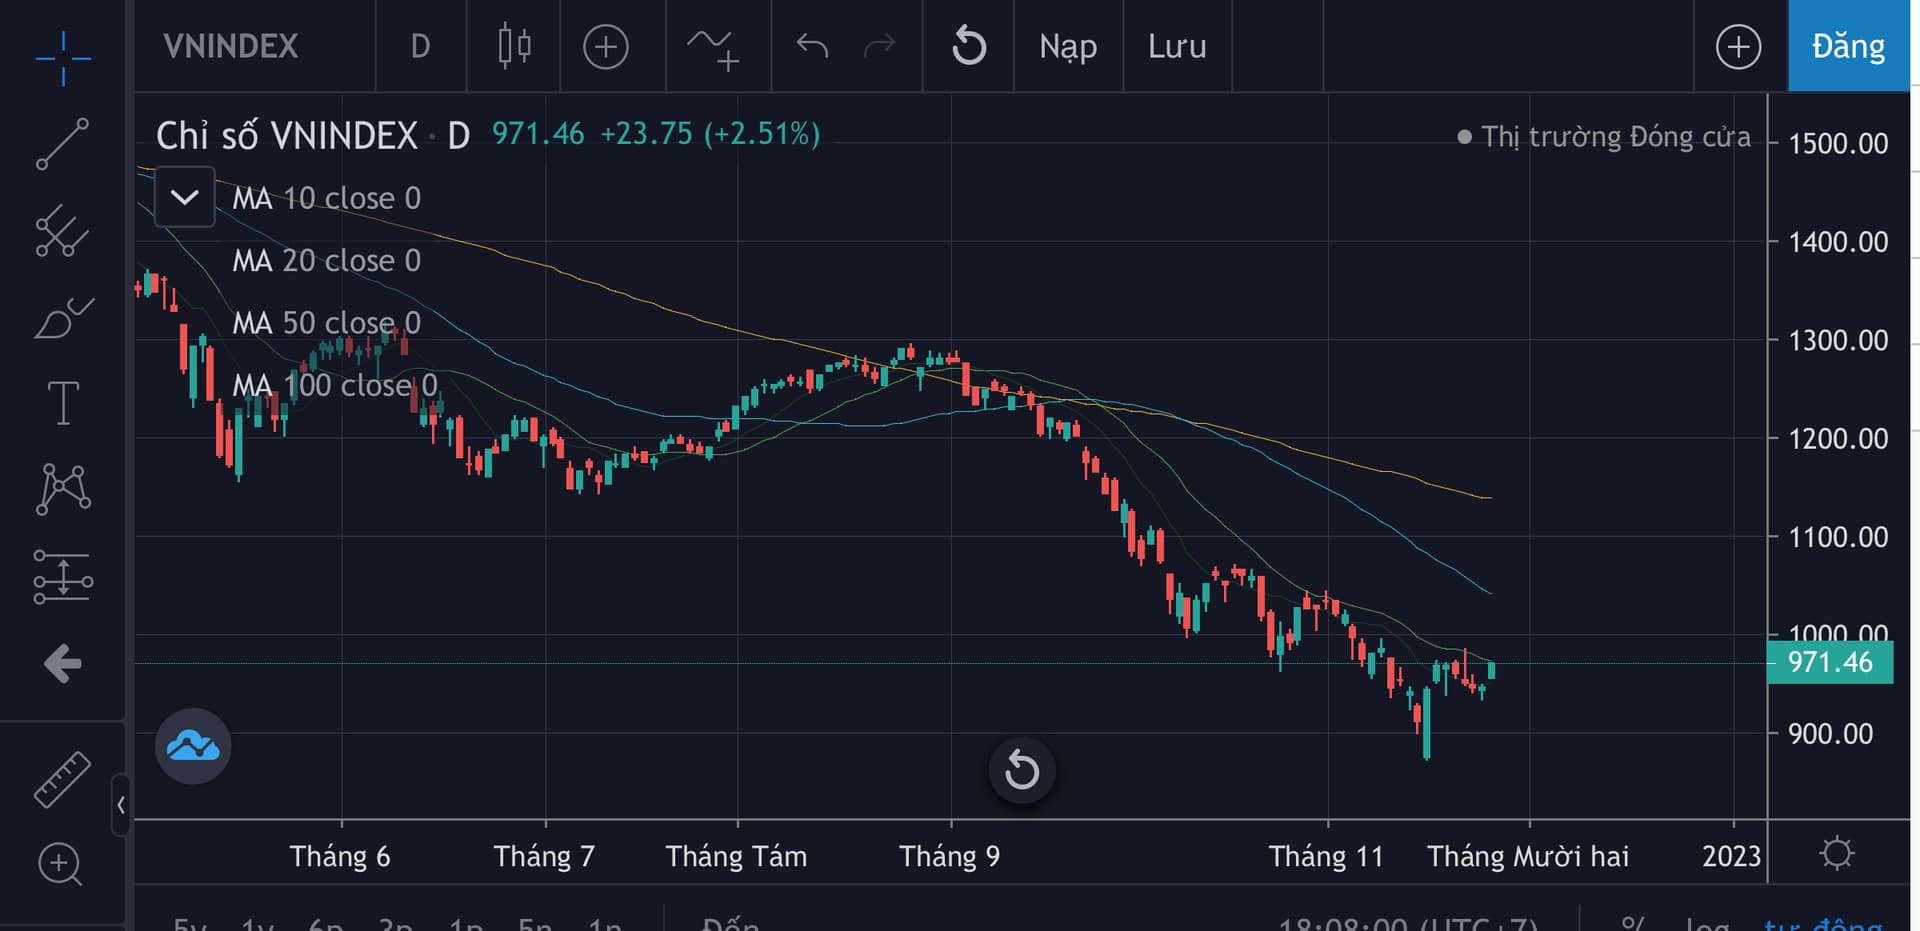The image size is (1920, 931).
Task: Open the XABCD pattern tools
Action: [63, 489]
